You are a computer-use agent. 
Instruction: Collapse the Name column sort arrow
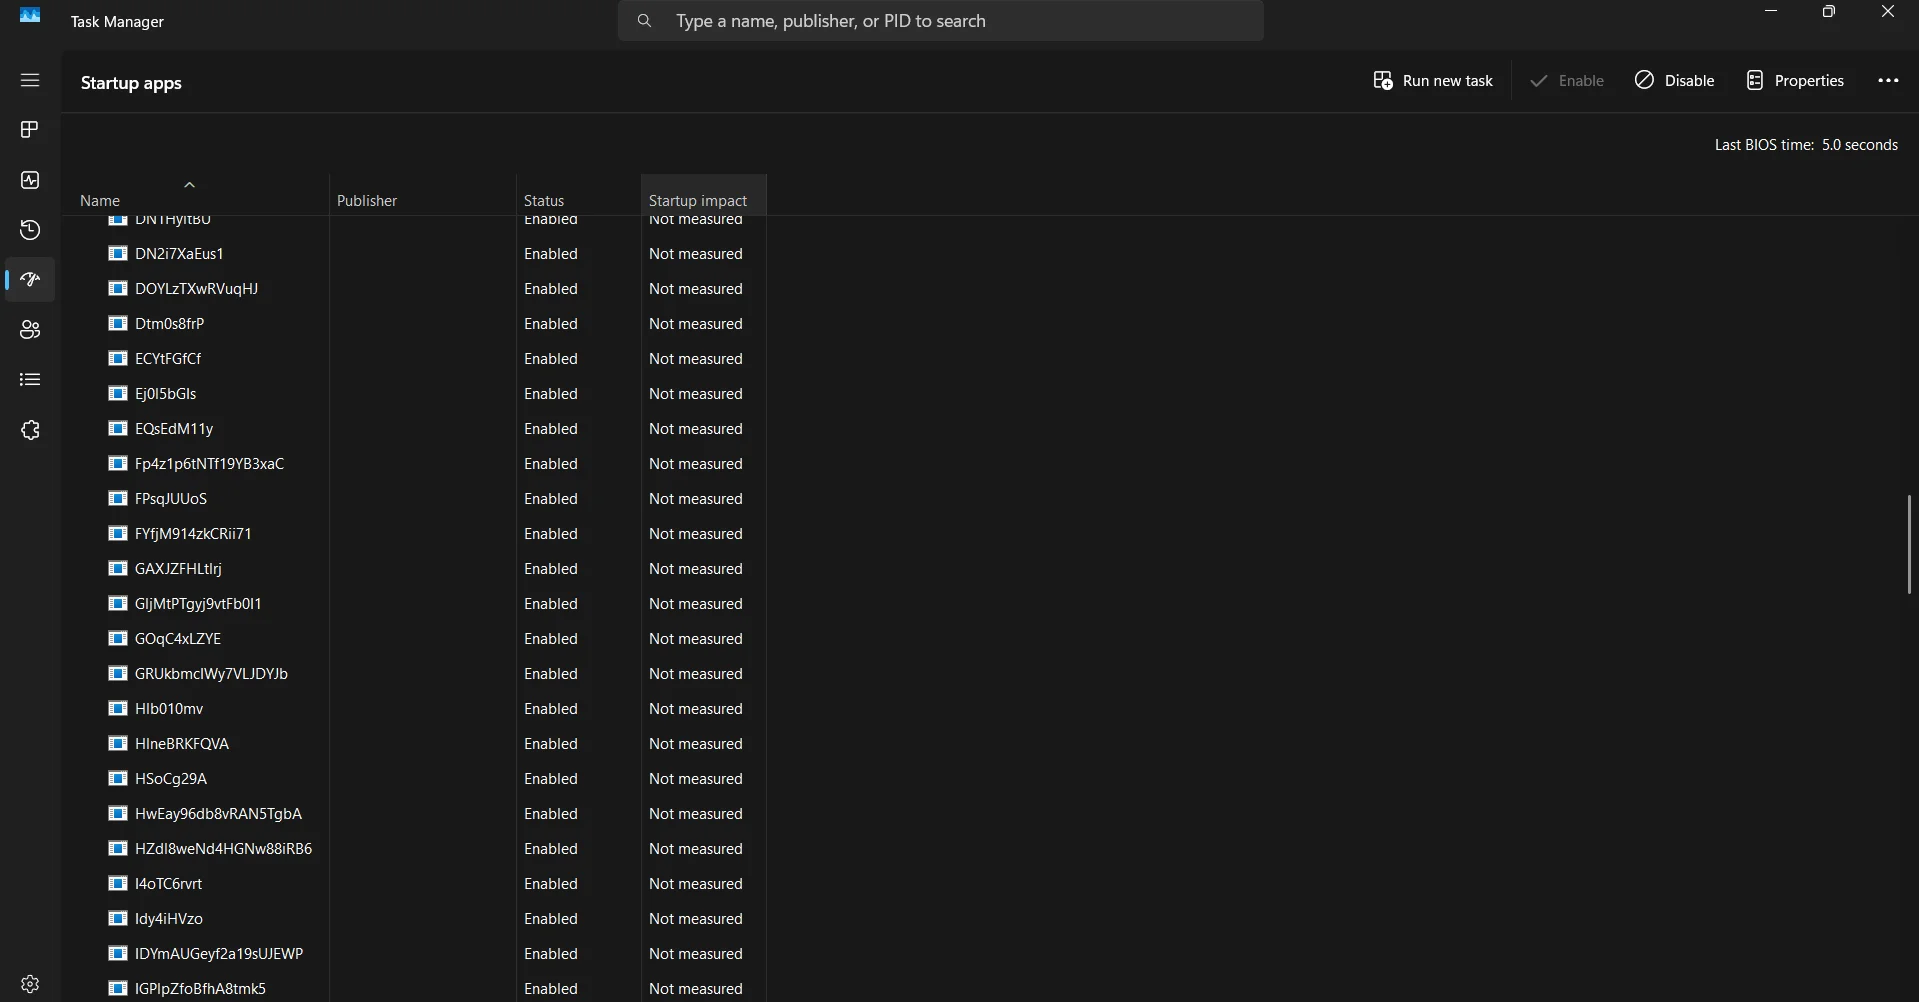pyautogui.click(x=190, y=185)
